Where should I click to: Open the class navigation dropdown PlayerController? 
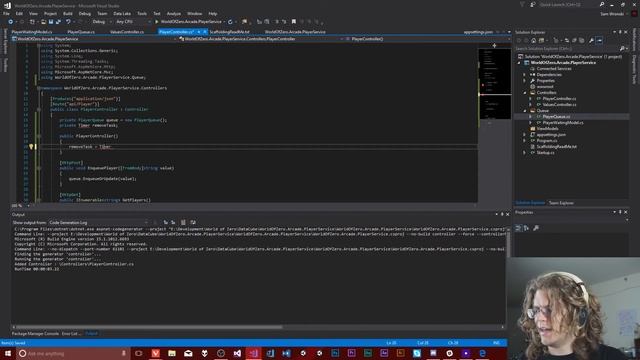(261, 39)
